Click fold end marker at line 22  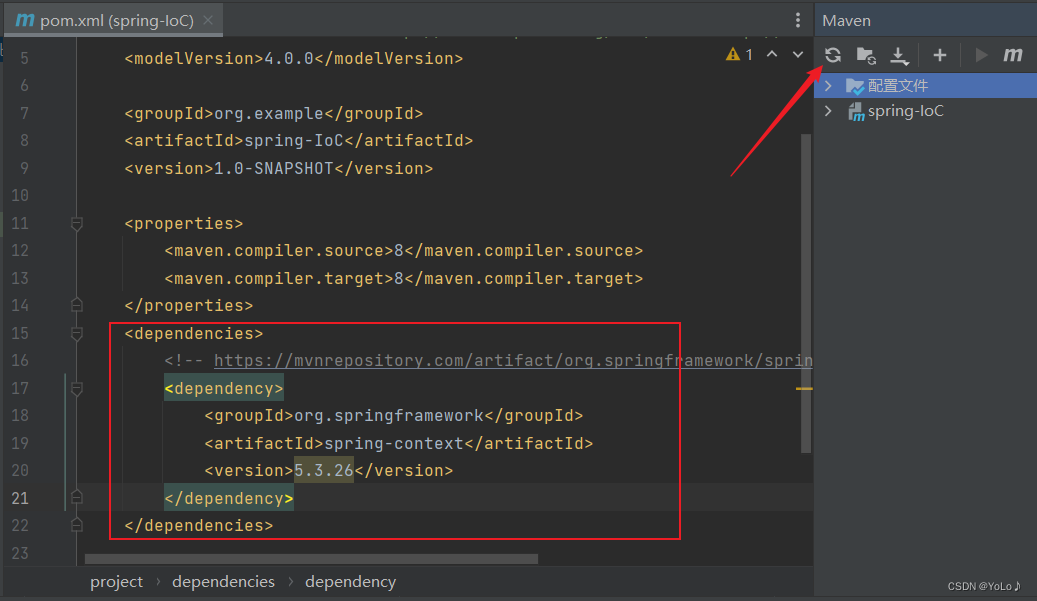coord(77,525)
